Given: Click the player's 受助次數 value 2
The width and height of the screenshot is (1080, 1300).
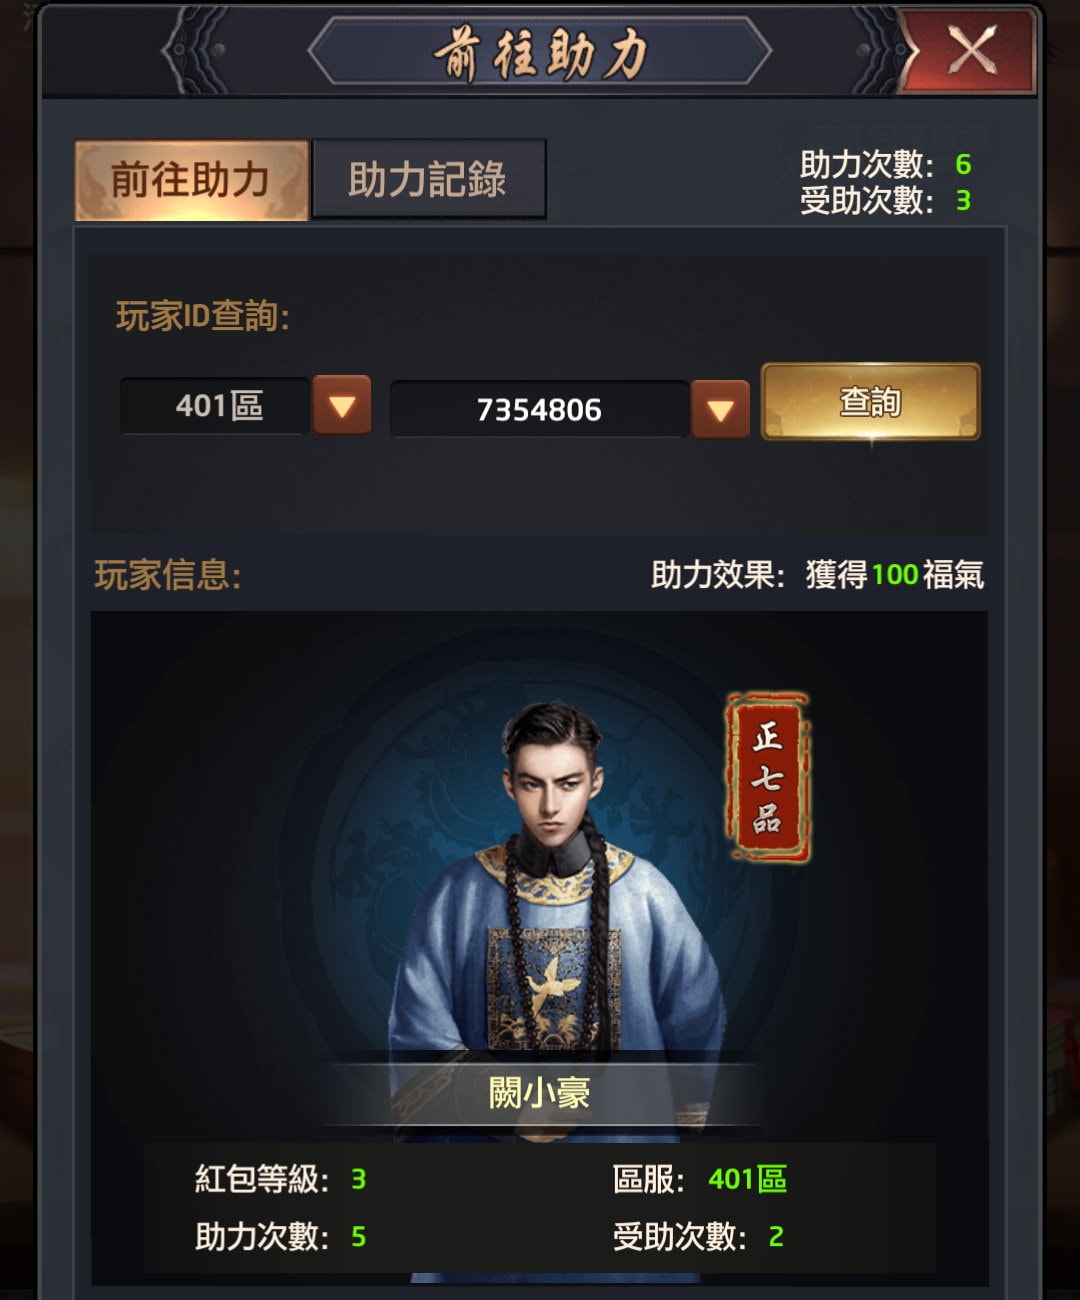Looking at the screenshot, I should 776,1237.
